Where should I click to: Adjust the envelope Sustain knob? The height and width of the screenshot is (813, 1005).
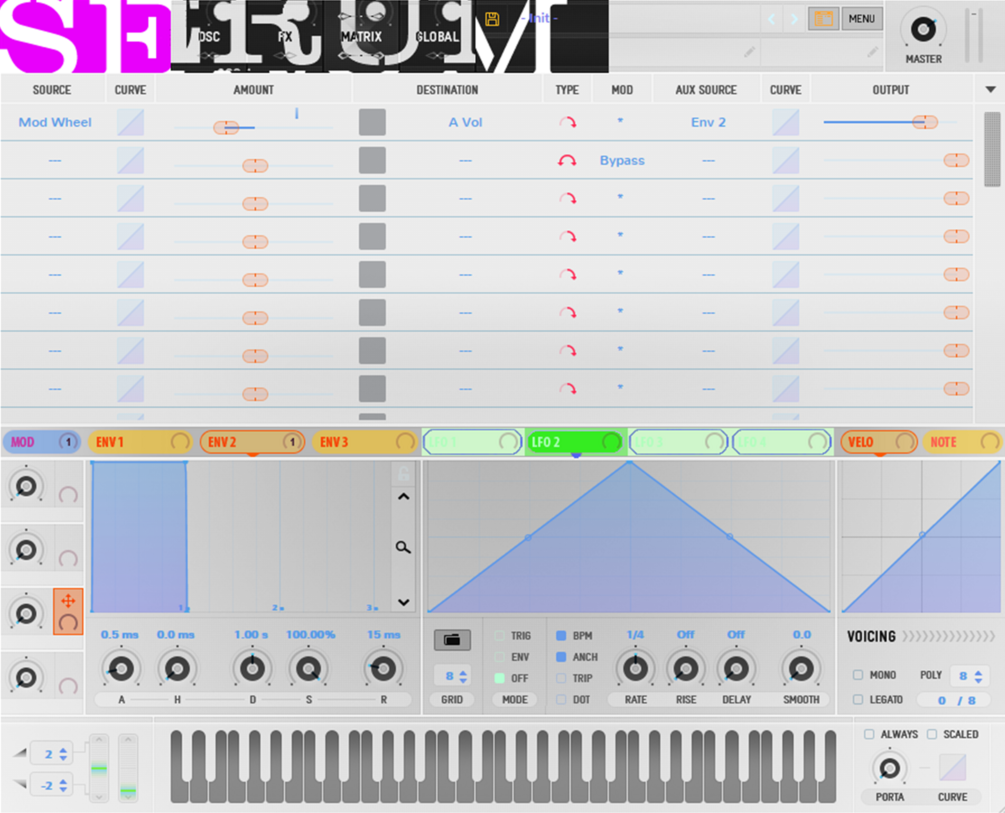(x=309, y=669)
